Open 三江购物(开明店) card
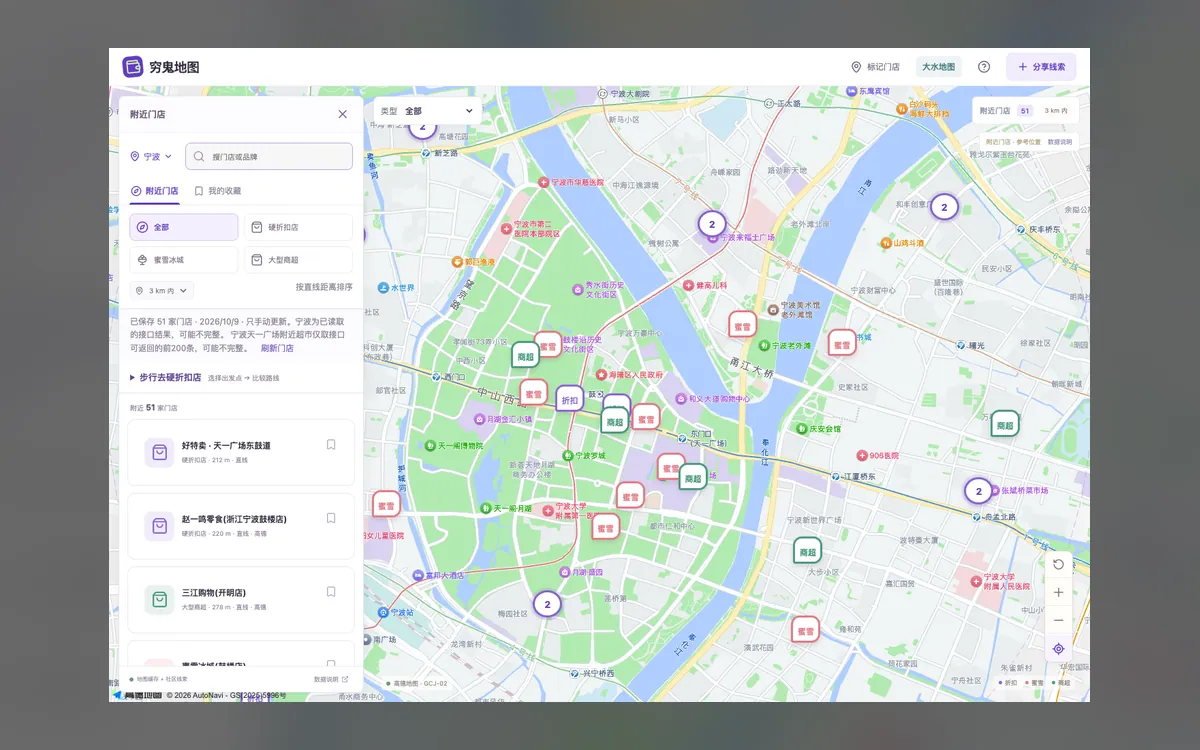The width and height of the screenshot is (1200, 750). coord(241,599)
